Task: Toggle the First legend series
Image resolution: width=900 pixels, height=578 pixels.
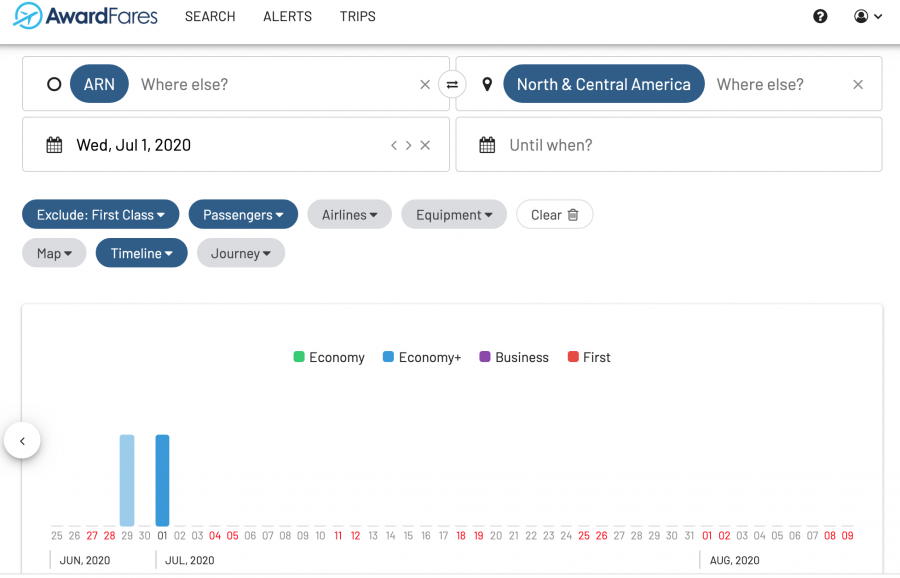Action: (588, 358)
